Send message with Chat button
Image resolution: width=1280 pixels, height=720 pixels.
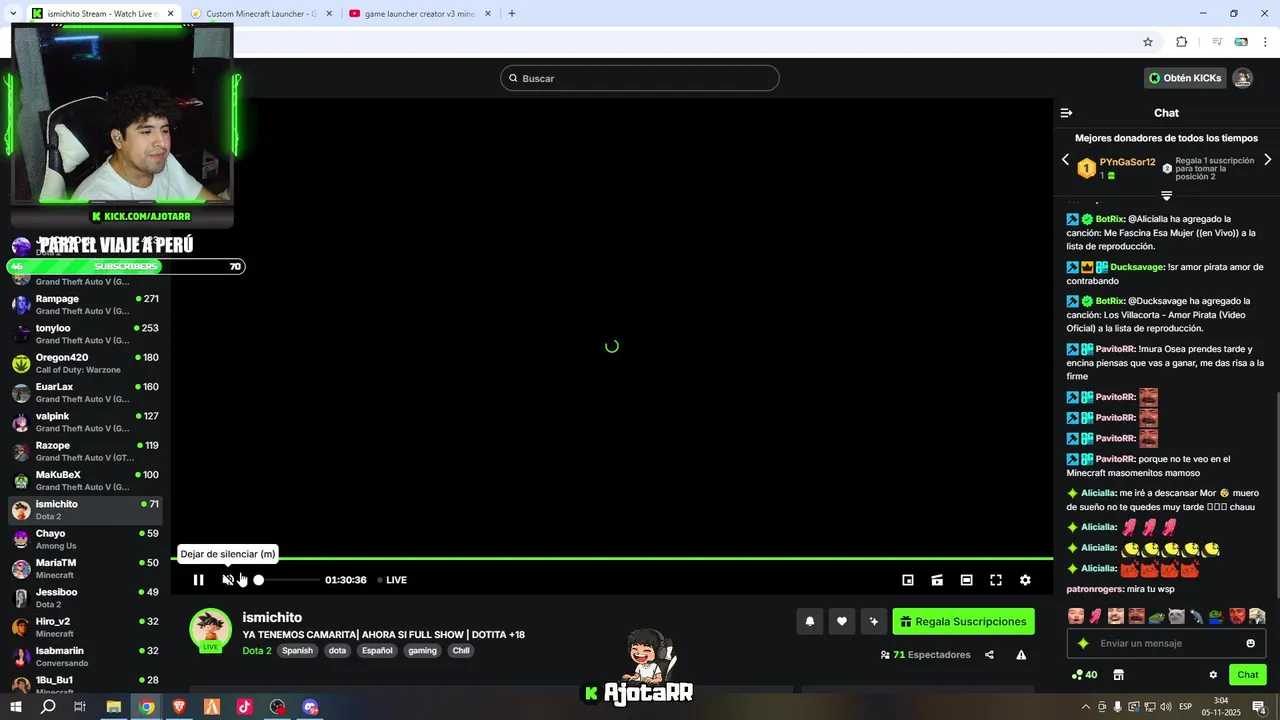point(1248,675)
